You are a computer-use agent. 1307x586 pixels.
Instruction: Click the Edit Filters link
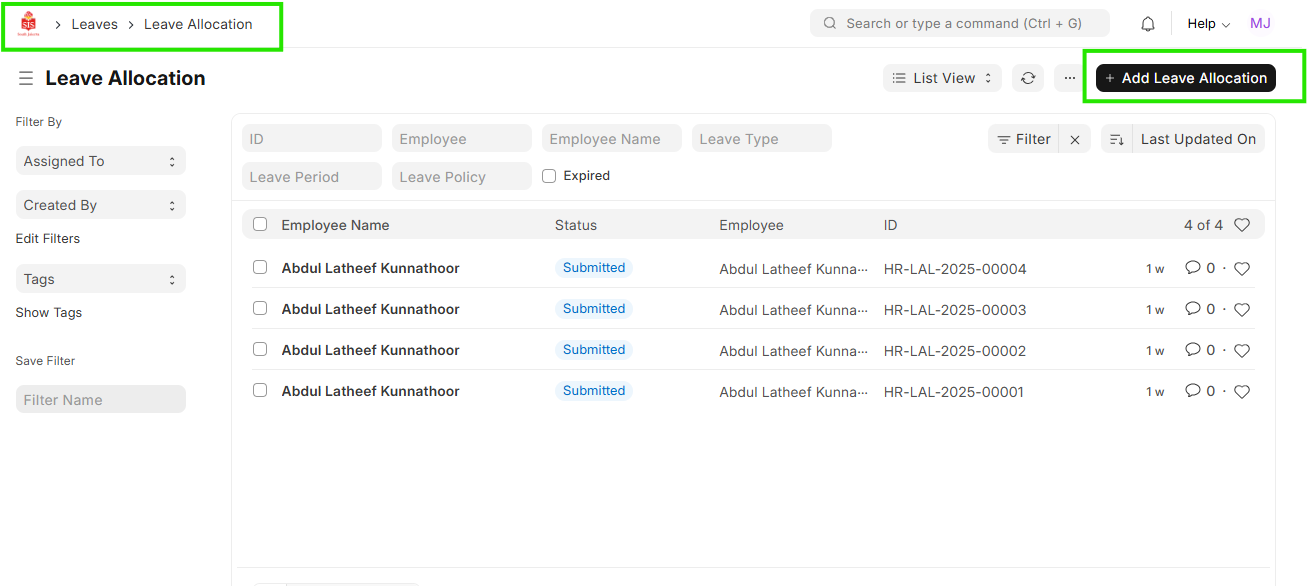coord(48,239)
